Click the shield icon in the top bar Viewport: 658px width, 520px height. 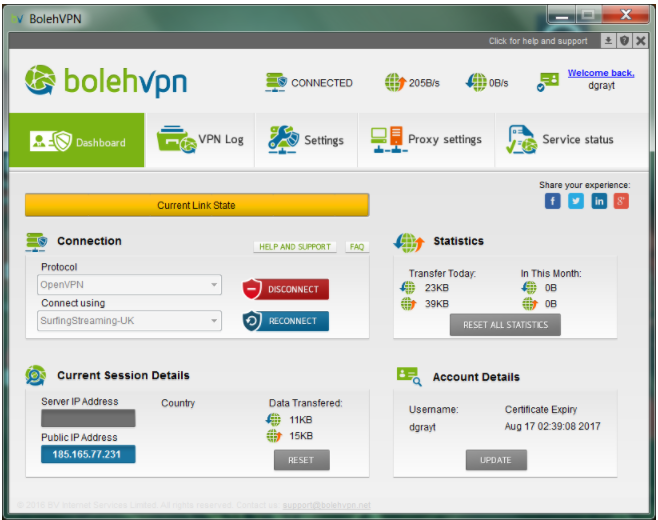pos(624,41)
